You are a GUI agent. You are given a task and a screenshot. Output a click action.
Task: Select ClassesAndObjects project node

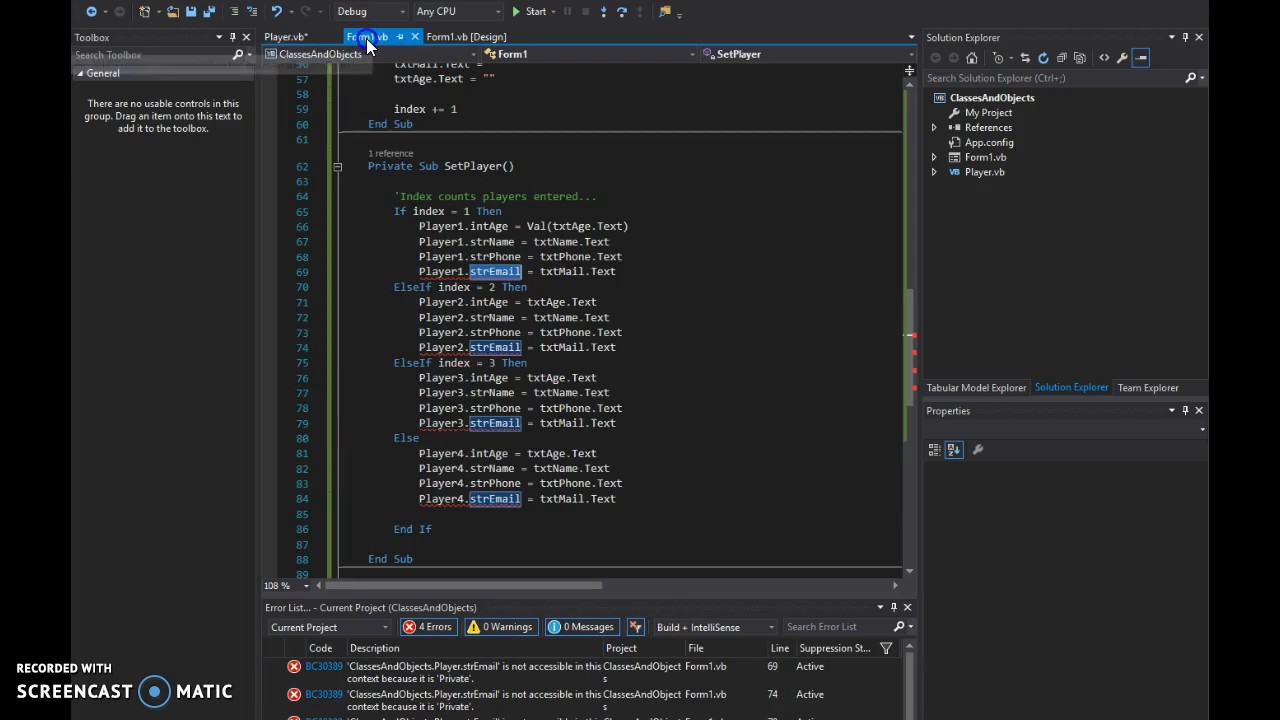click(992, 98)
